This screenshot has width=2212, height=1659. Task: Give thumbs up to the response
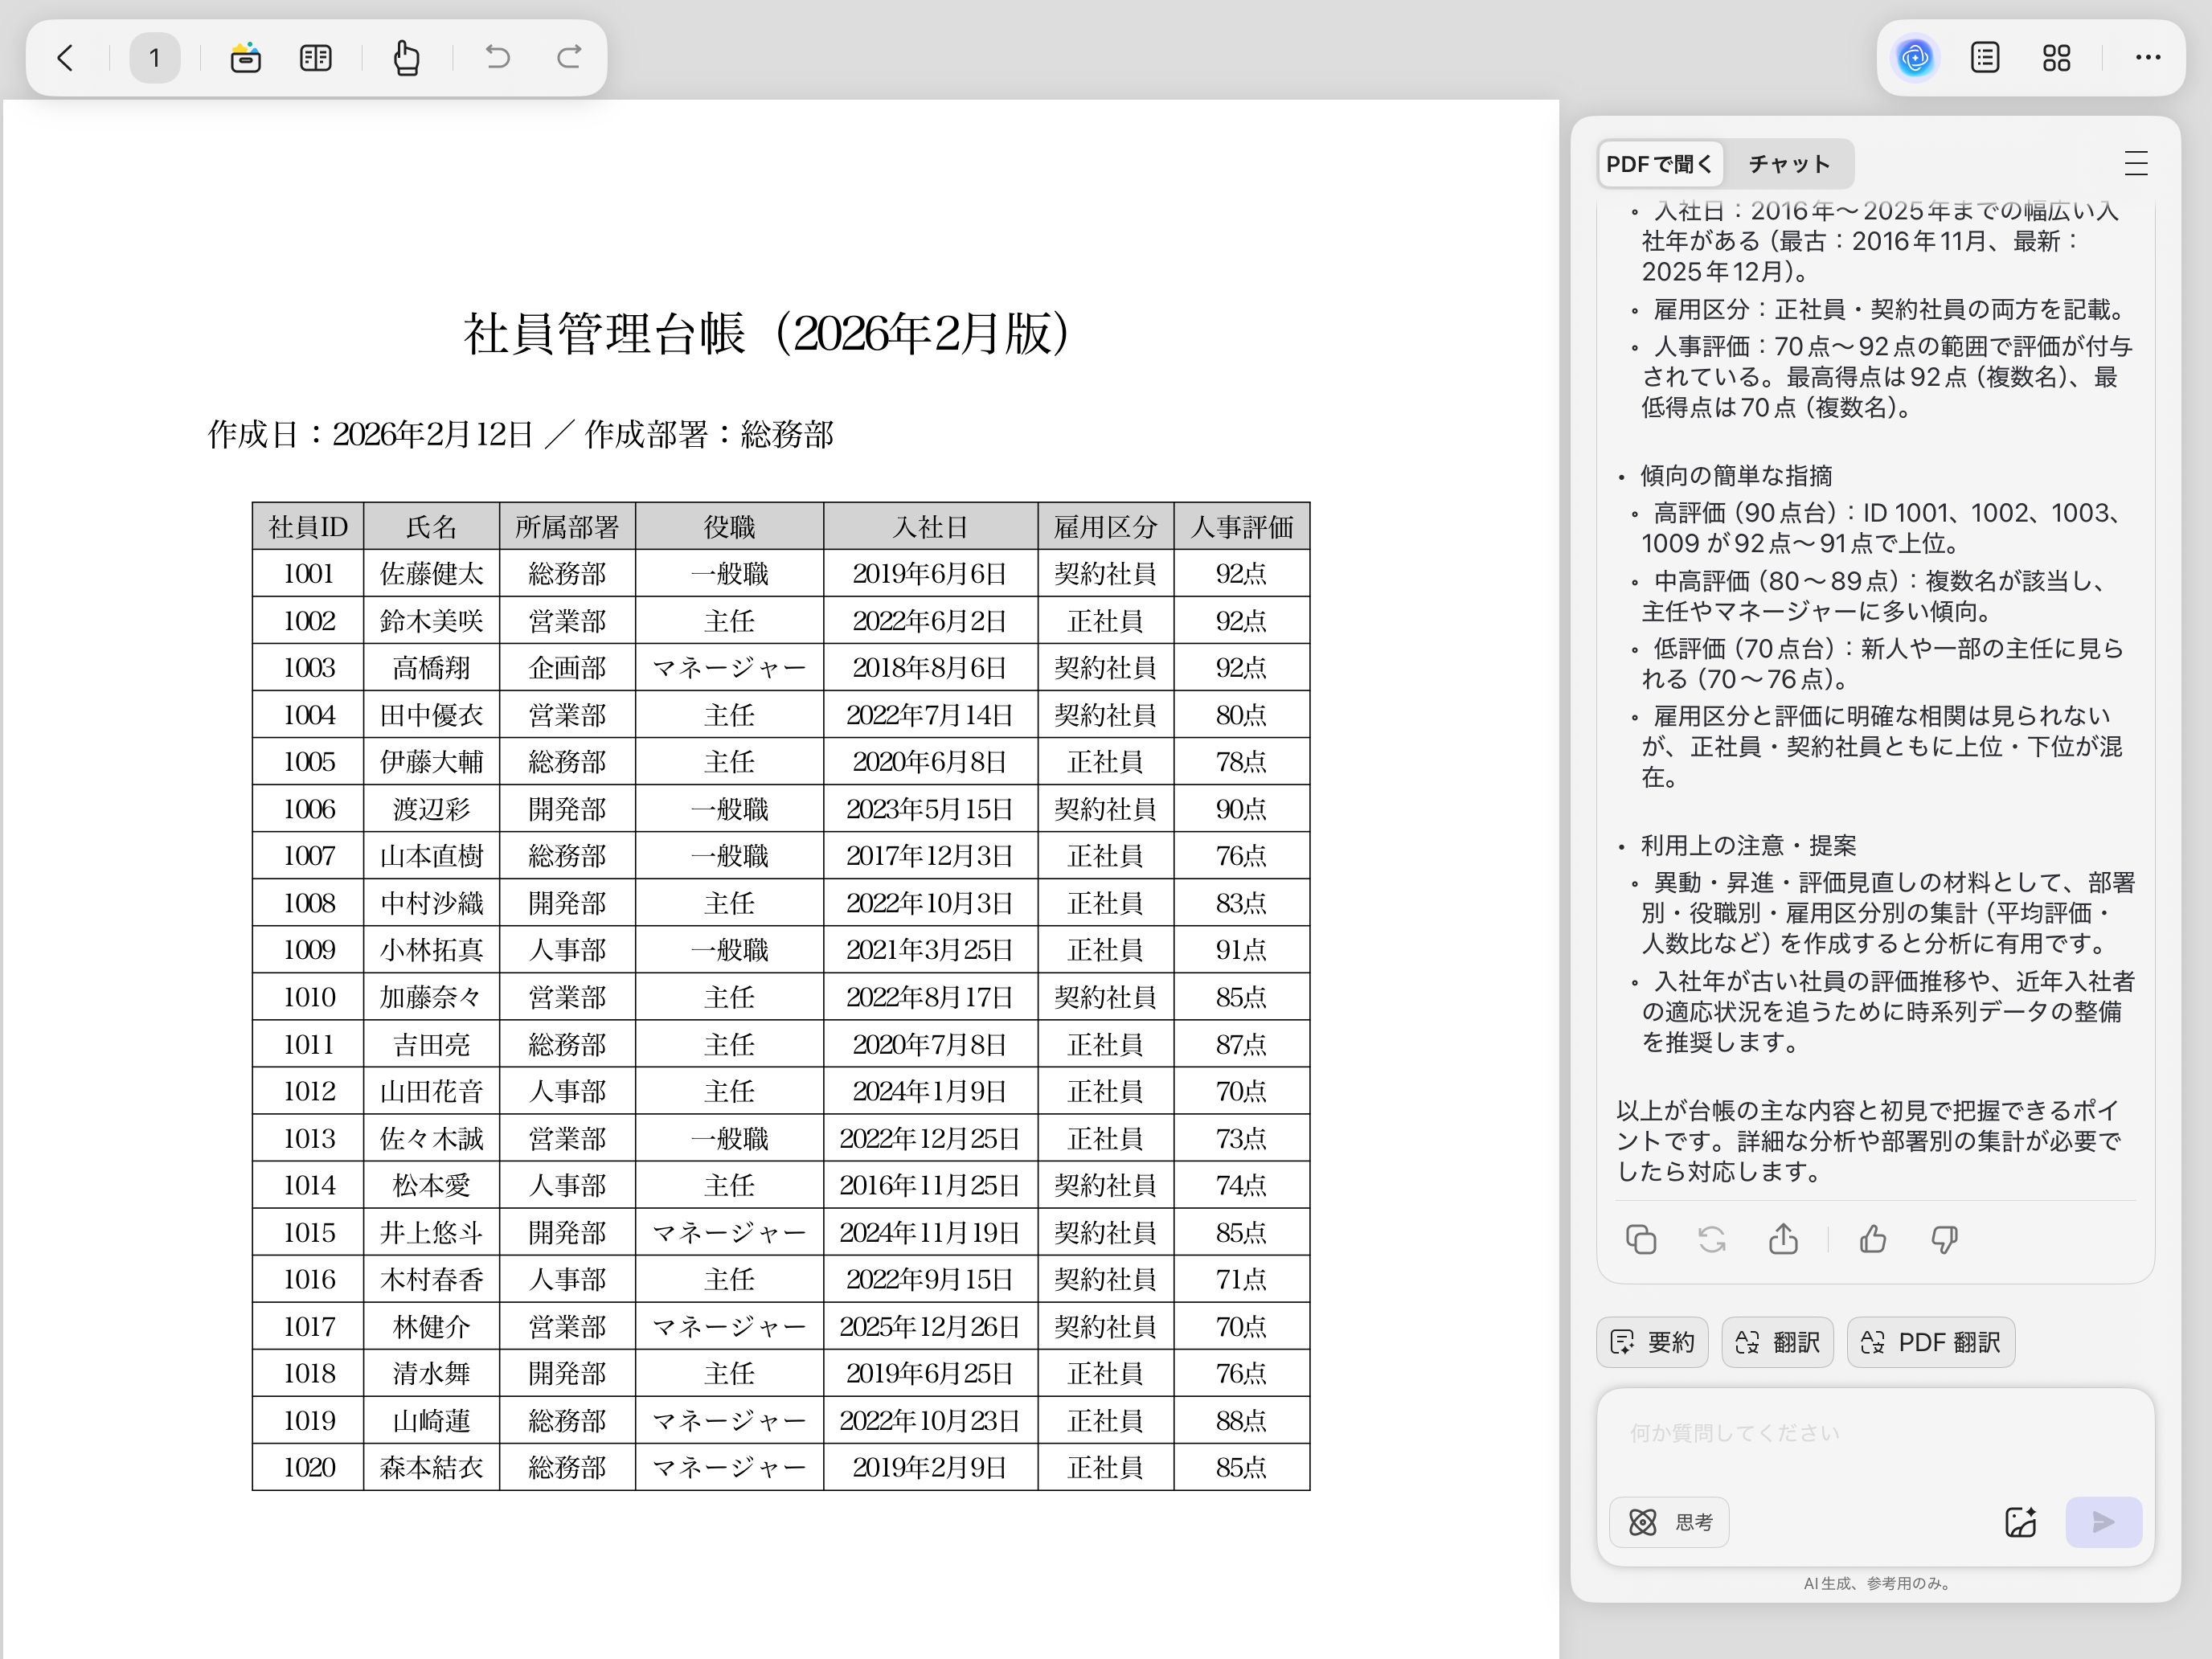click(1872, 1240)
